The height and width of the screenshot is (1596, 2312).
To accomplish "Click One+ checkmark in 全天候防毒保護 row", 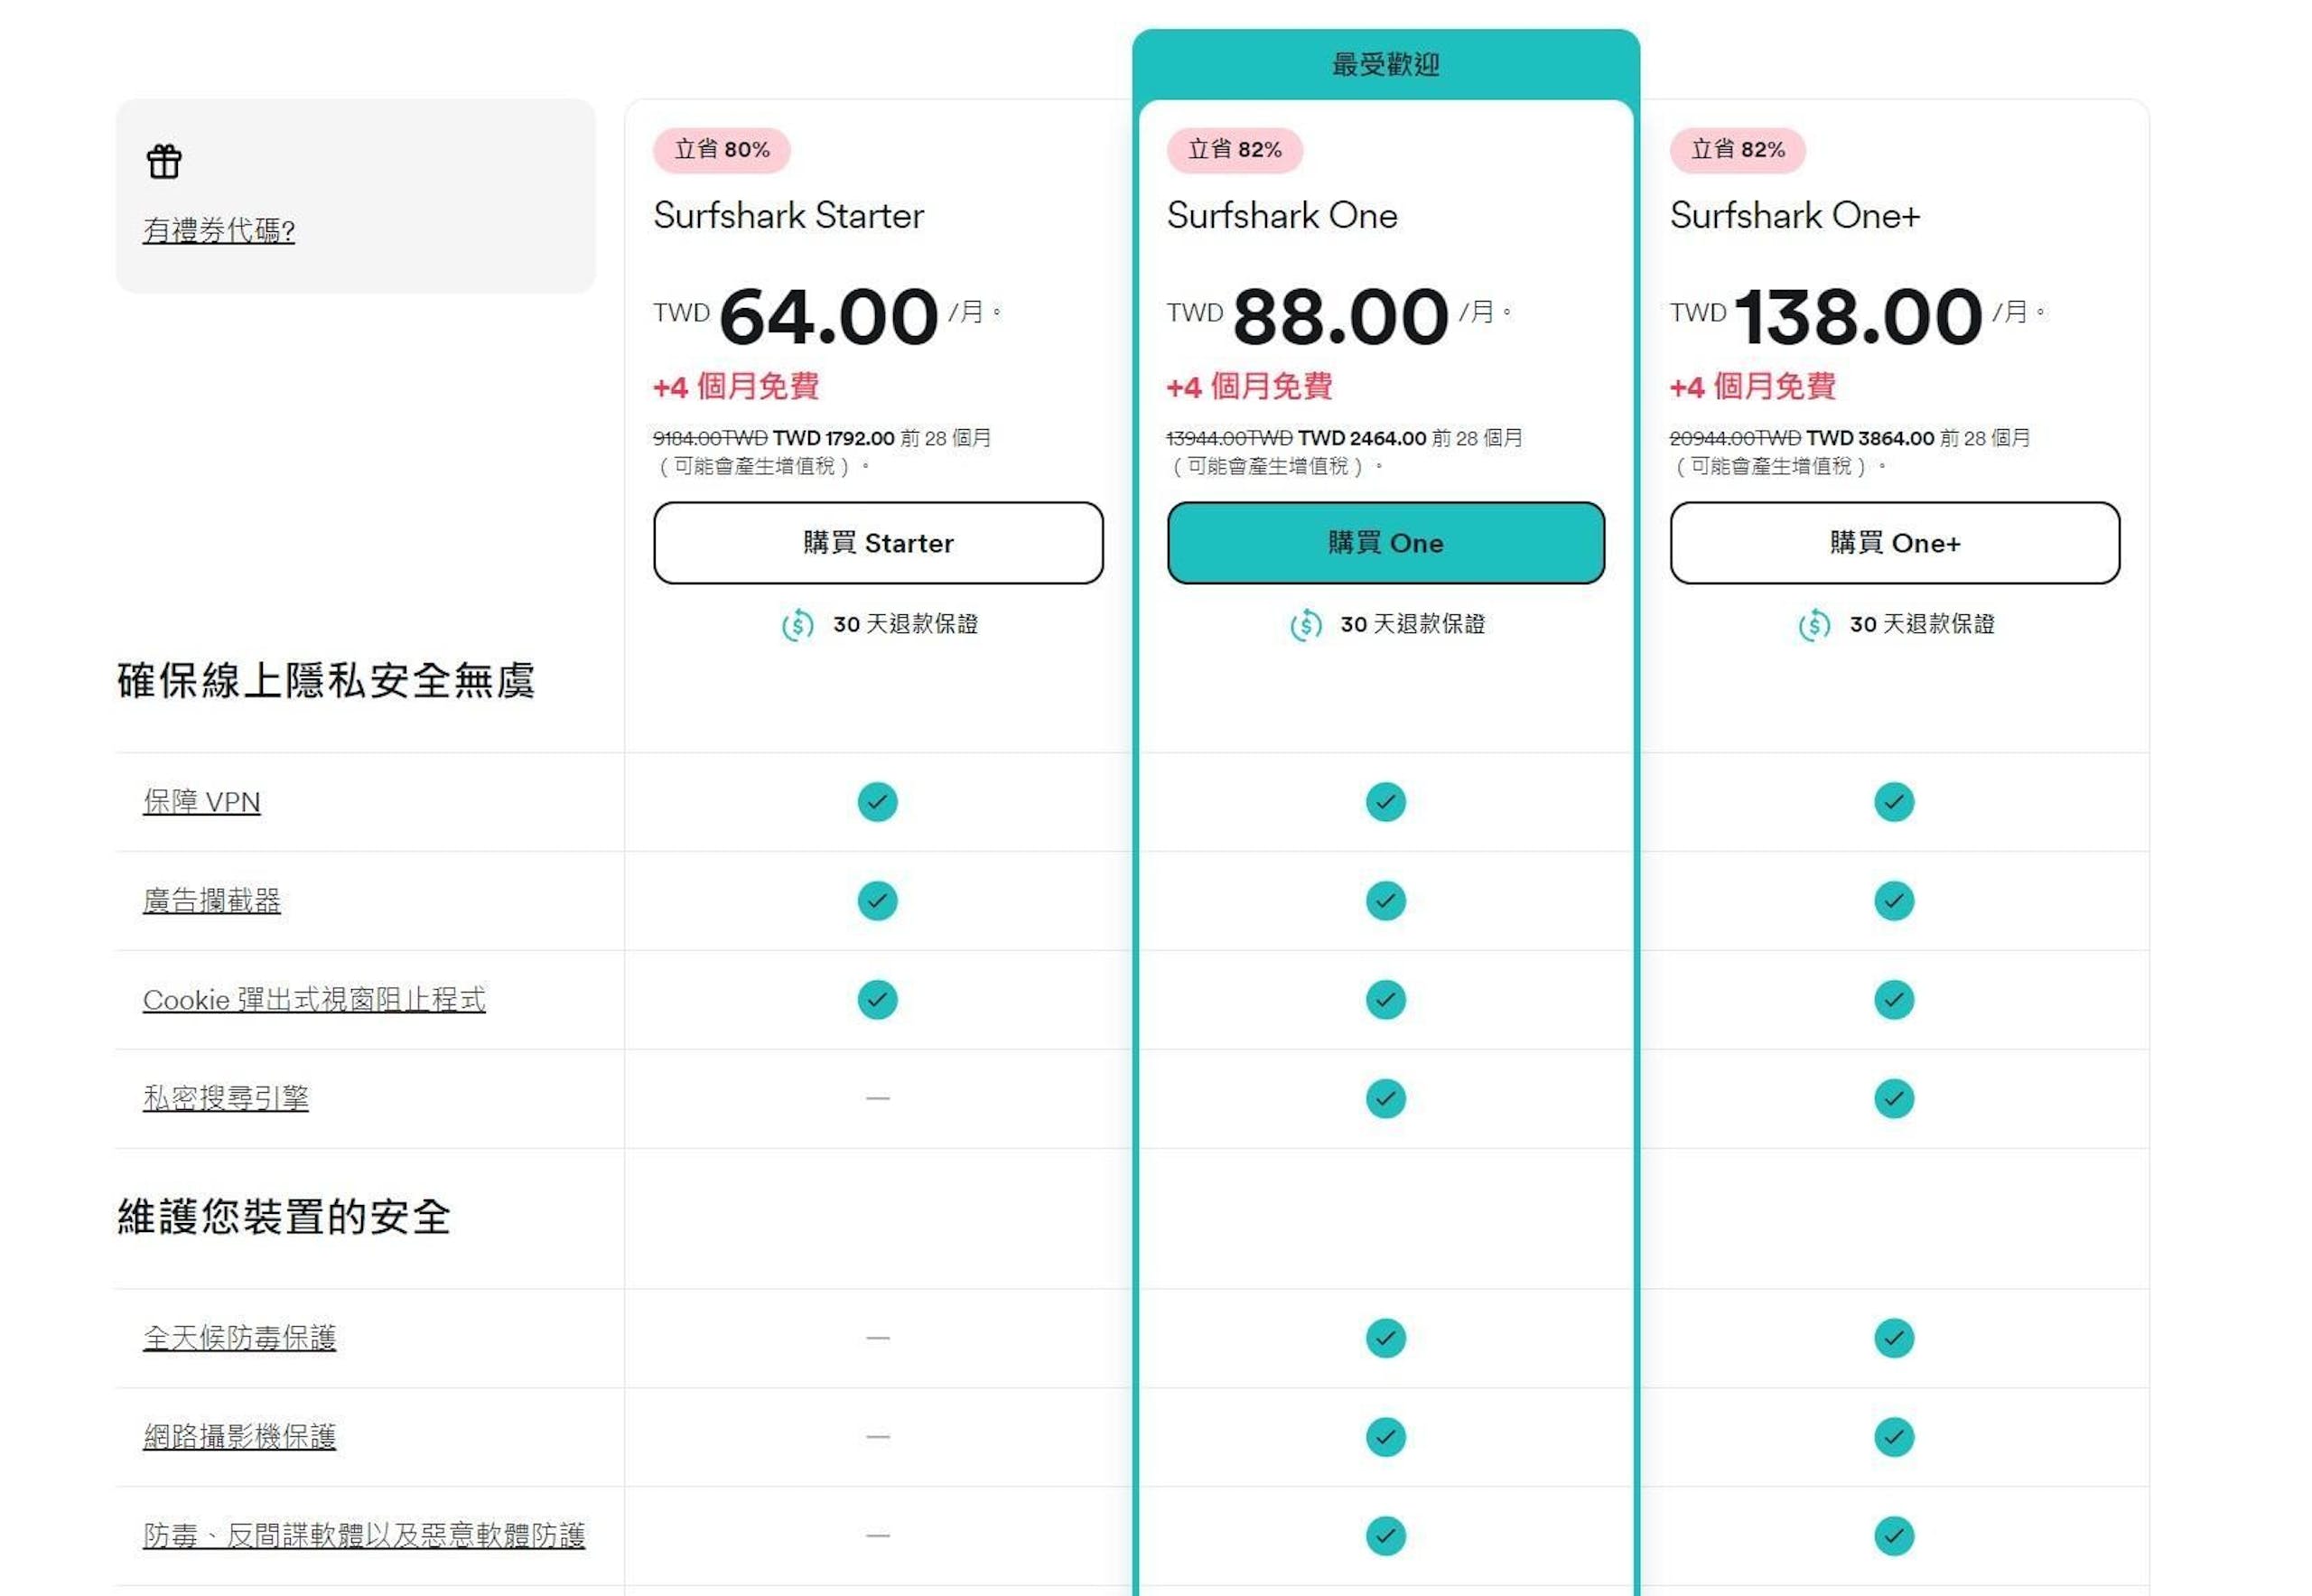I will (1893, 1338).
